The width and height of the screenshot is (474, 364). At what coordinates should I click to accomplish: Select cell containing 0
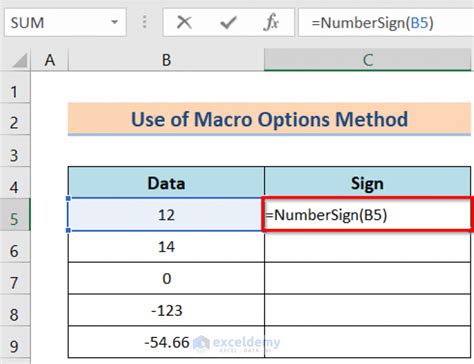166,278
